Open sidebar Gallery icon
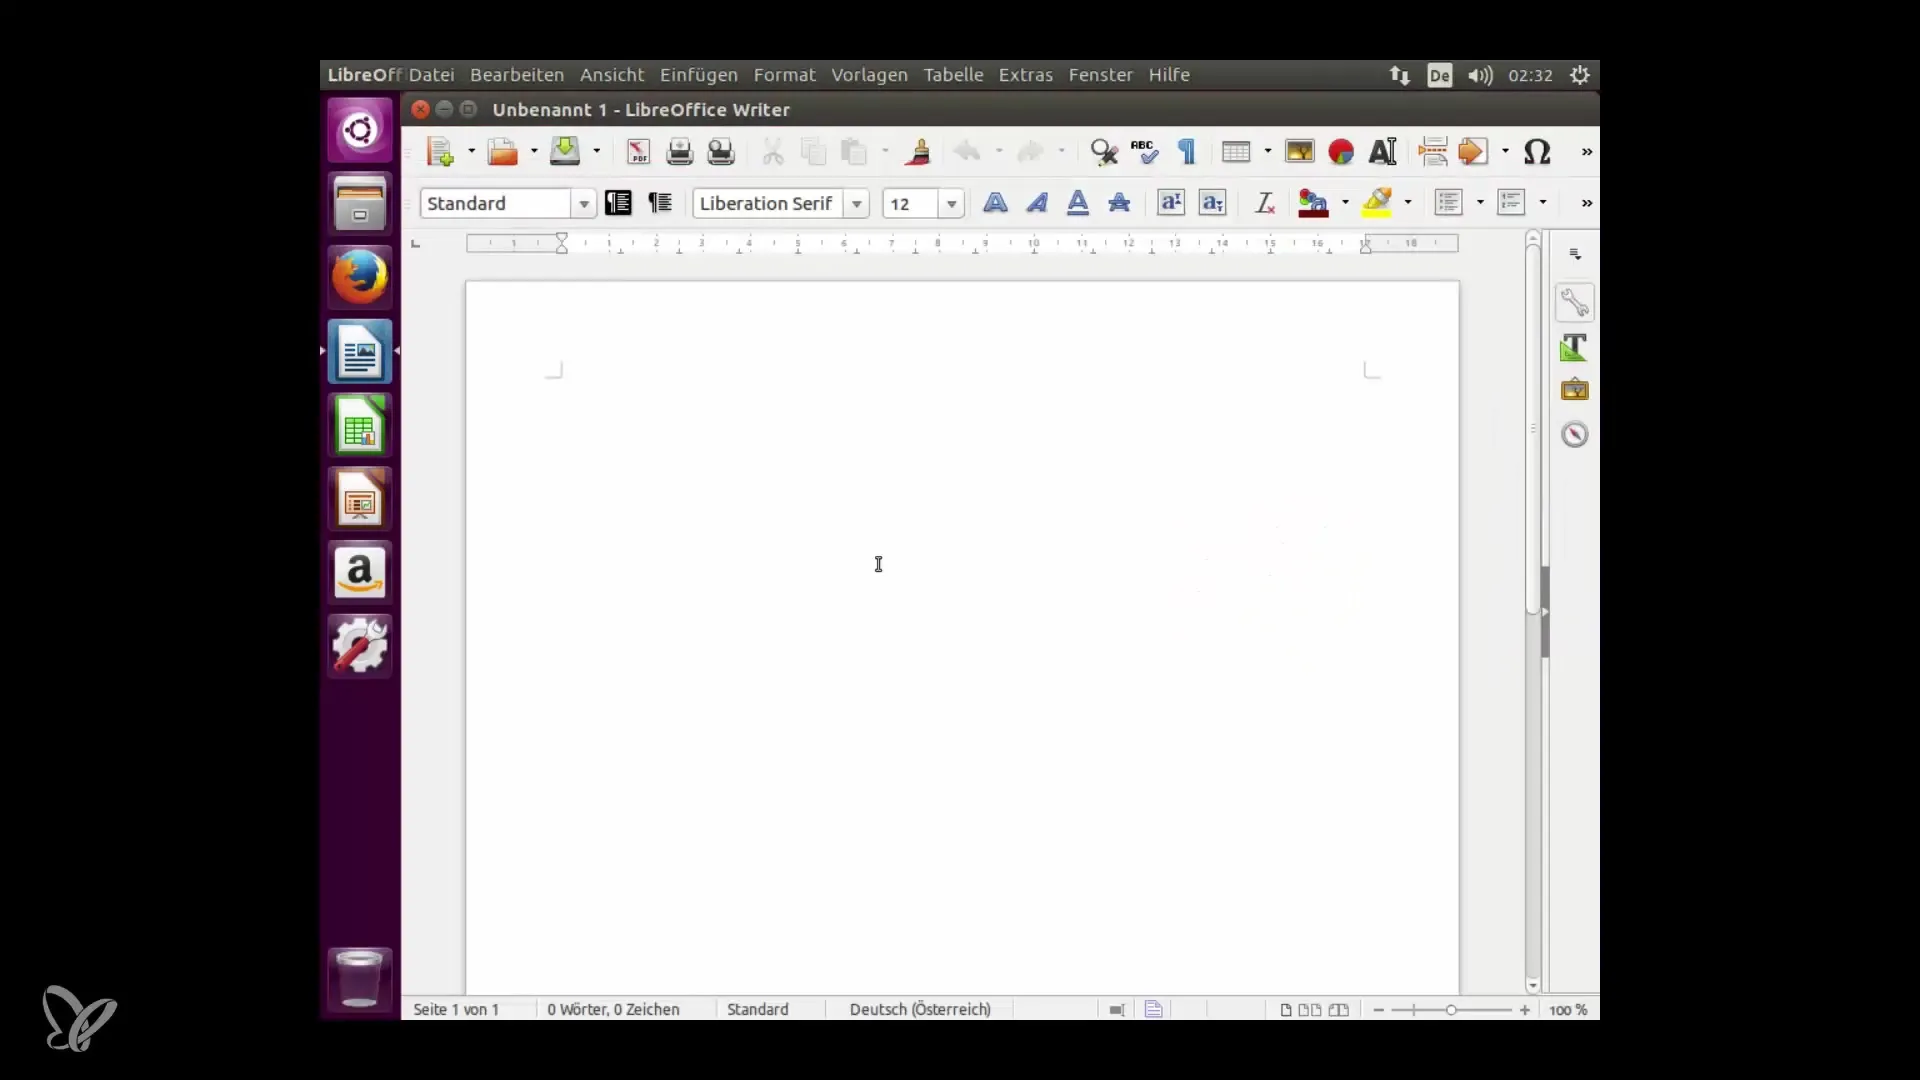Image resolution: width=1920 pixels, height=1080 pixels. click(1574, 390)
